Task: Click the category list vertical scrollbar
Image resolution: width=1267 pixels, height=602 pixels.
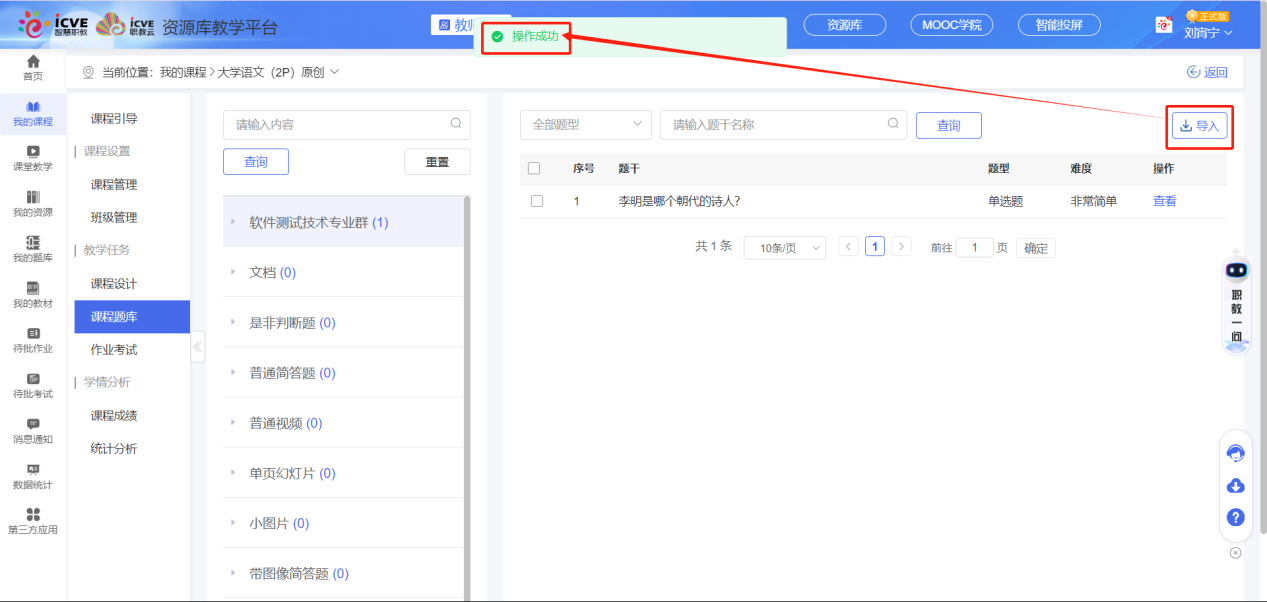Action: (467, 400)
